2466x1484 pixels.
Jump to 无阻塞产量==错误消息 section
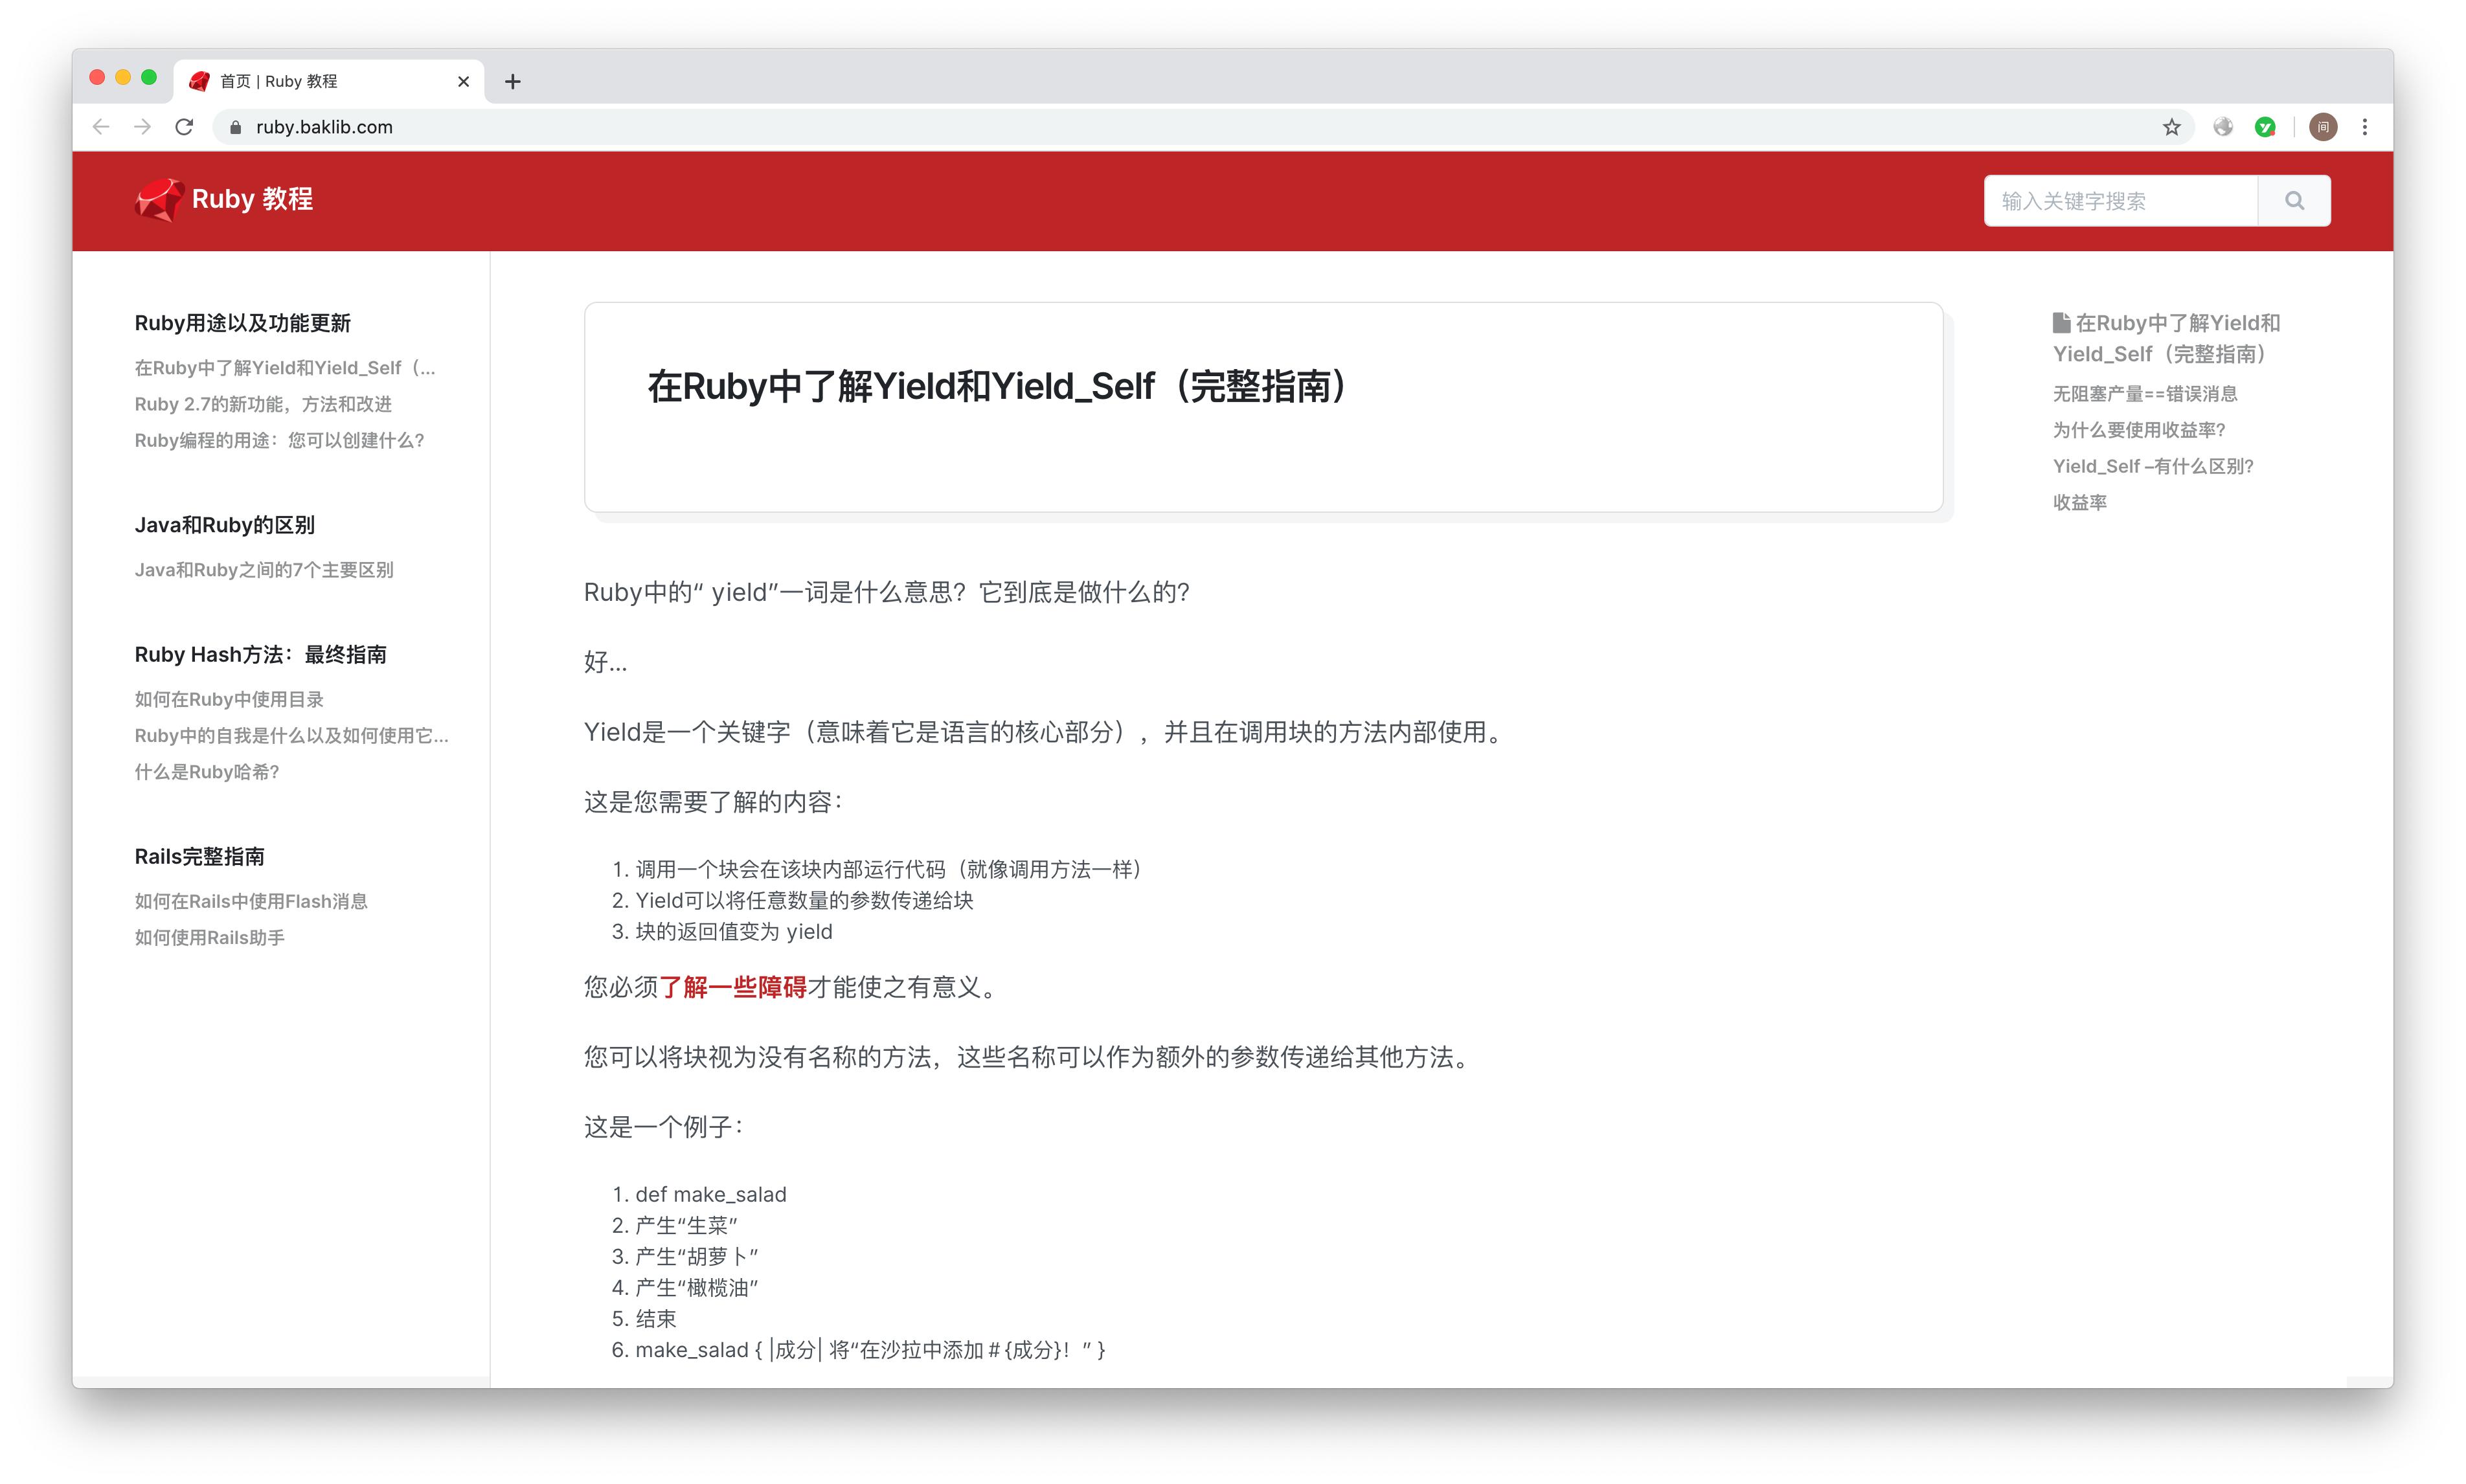2145,394
